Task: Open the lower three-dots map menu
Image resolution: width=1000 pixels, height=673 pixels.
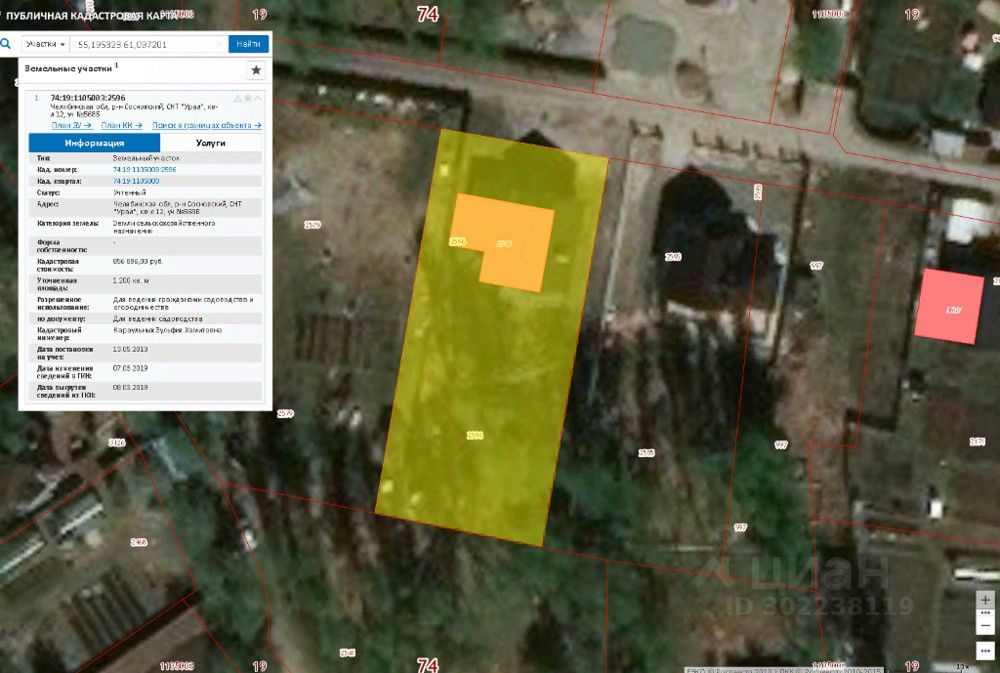Action: (985, 651)
